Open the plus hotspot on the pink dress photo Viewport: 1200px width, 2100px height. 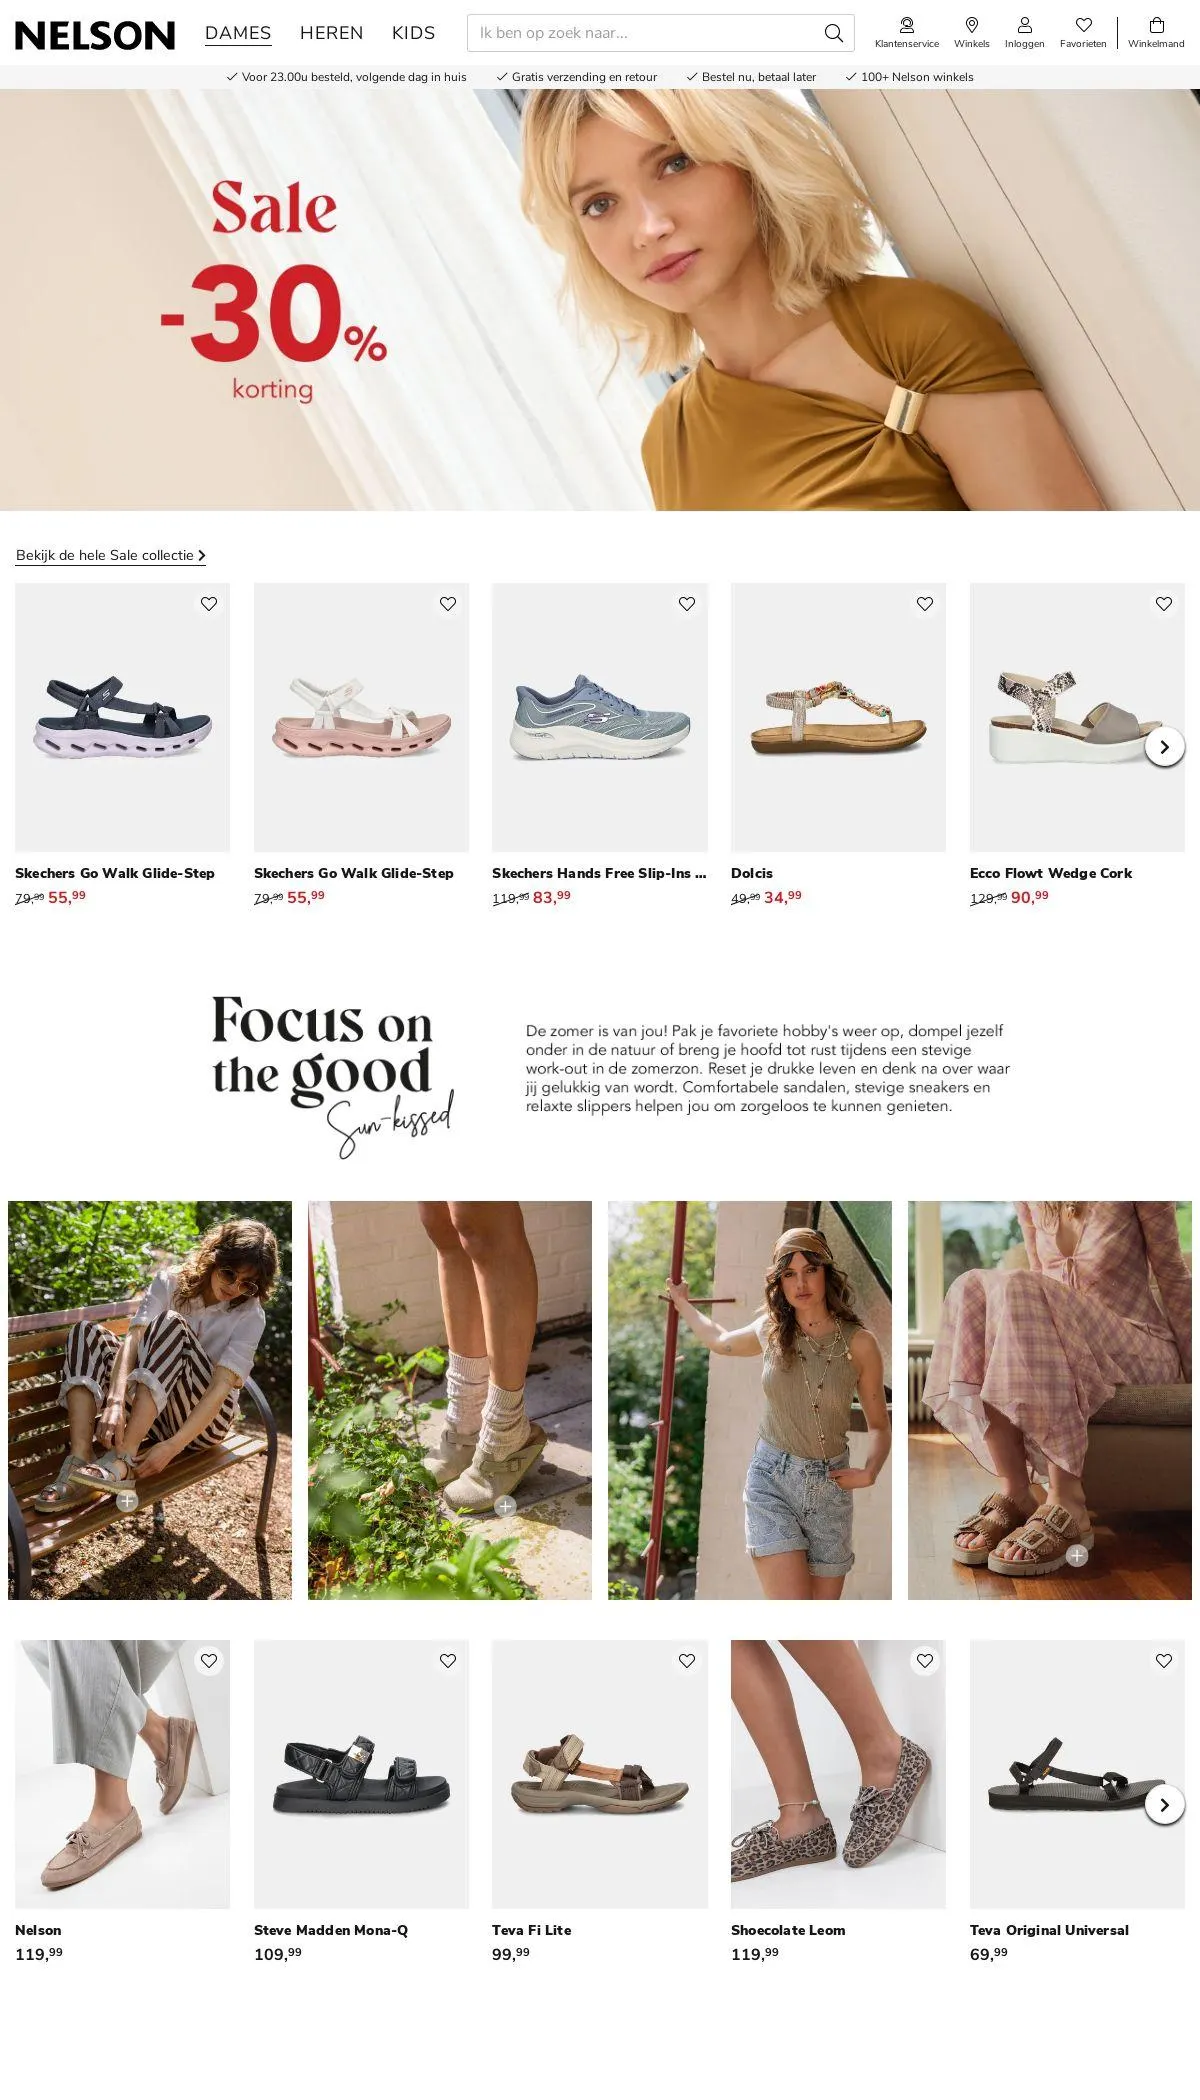coord(1077,1555)
